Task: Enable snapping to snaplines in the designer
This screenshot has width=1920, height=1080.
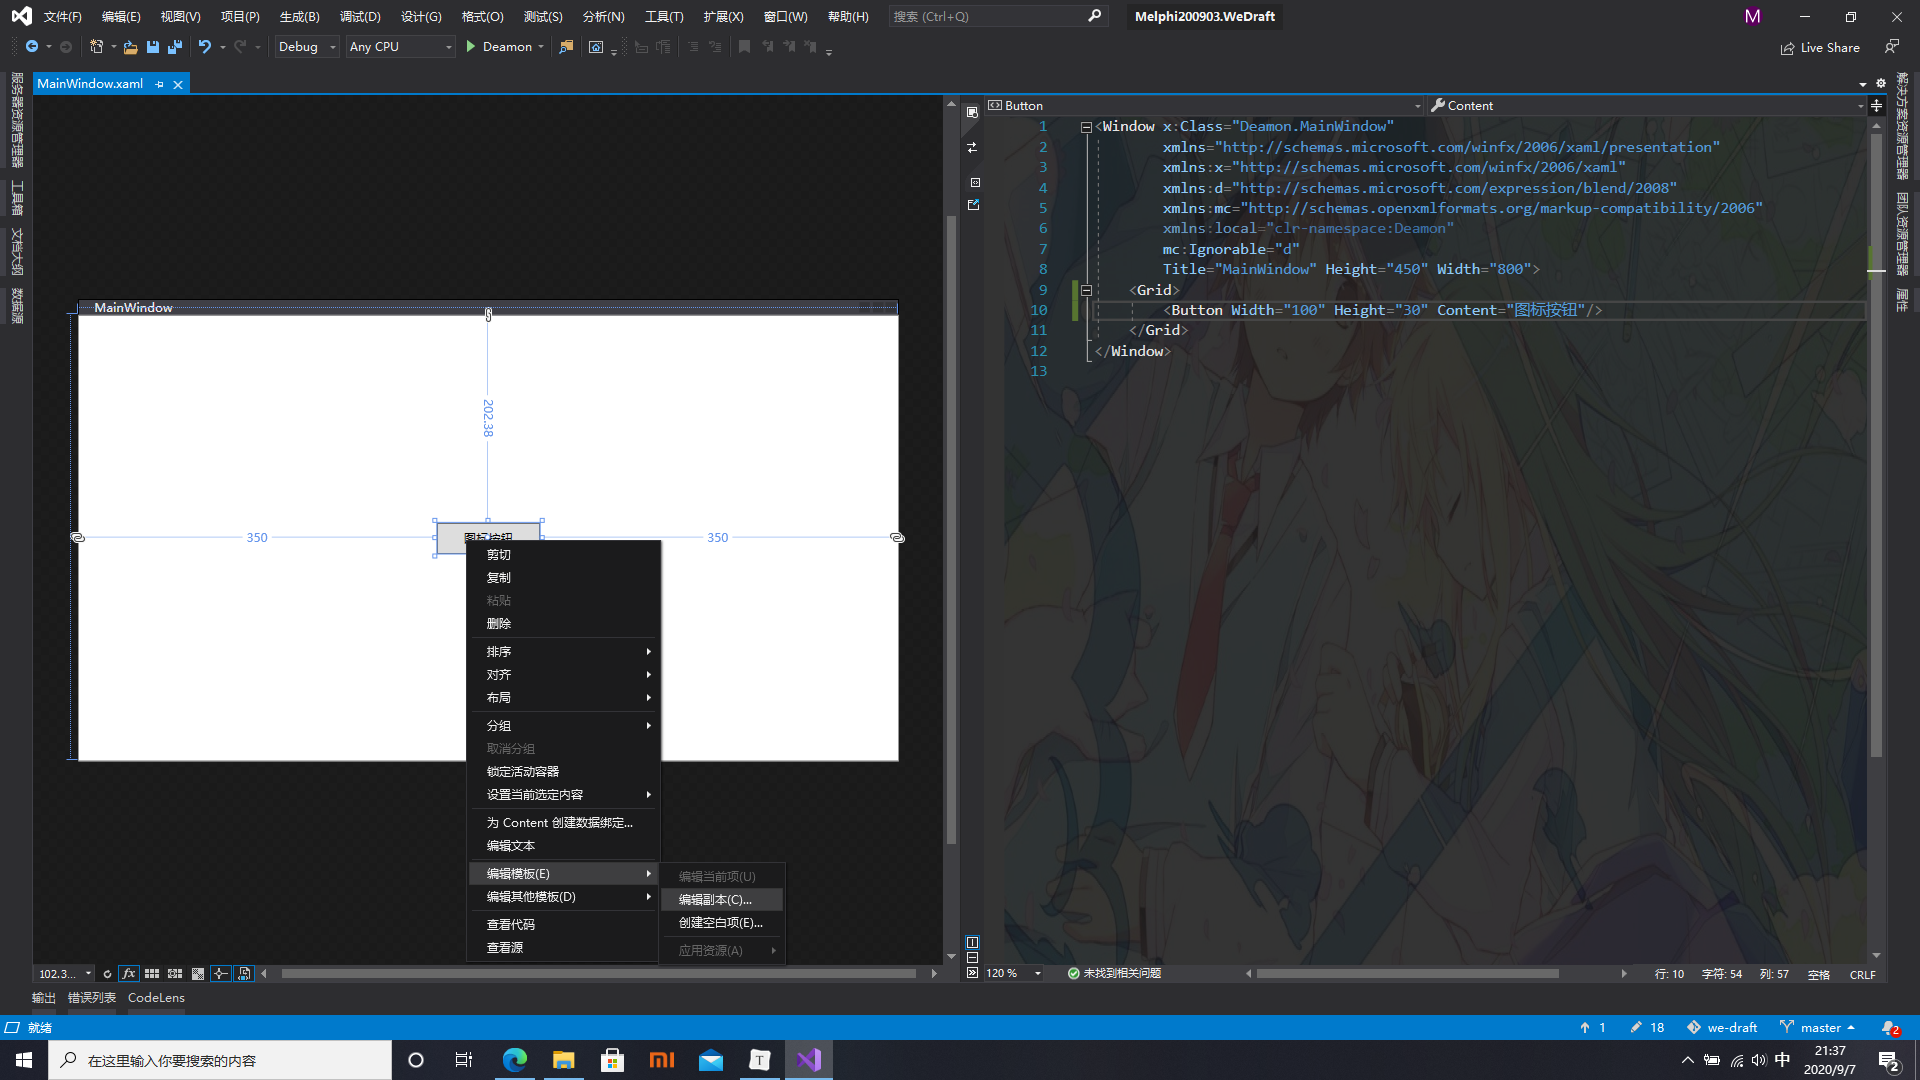Action: click(221, 973)
